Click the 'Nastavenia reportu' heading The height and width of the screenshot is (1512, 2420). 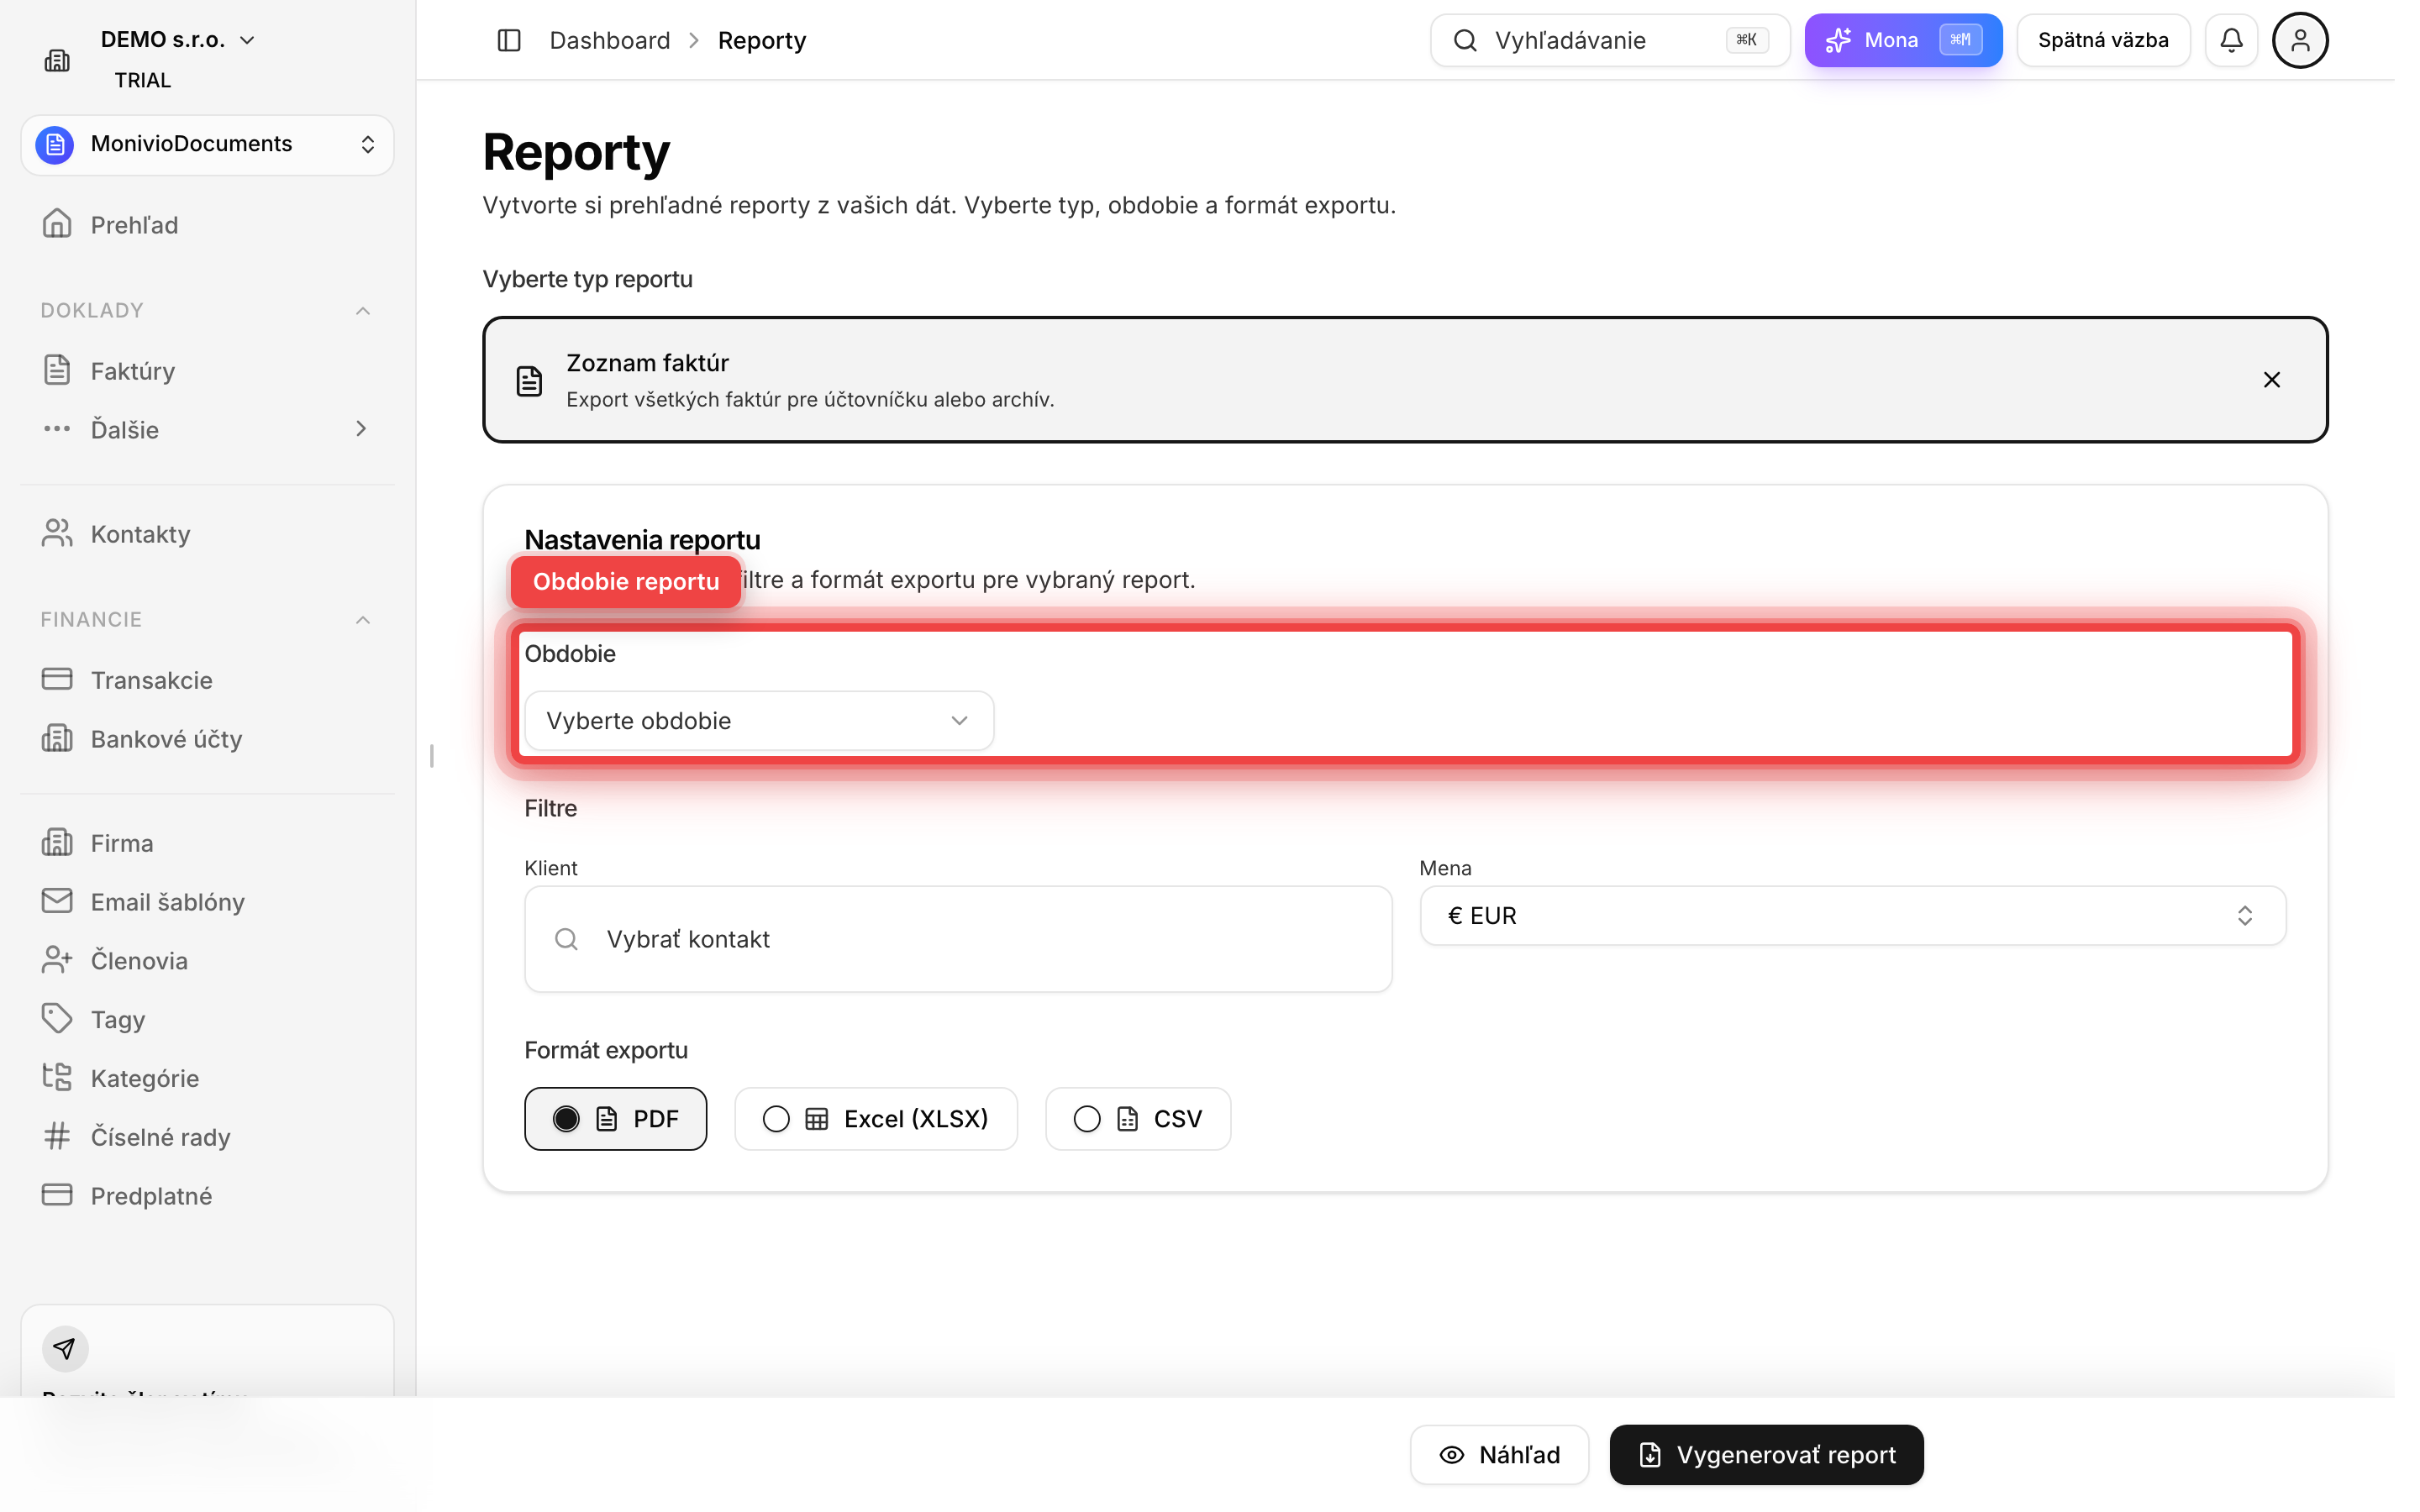tap(642, 540)
